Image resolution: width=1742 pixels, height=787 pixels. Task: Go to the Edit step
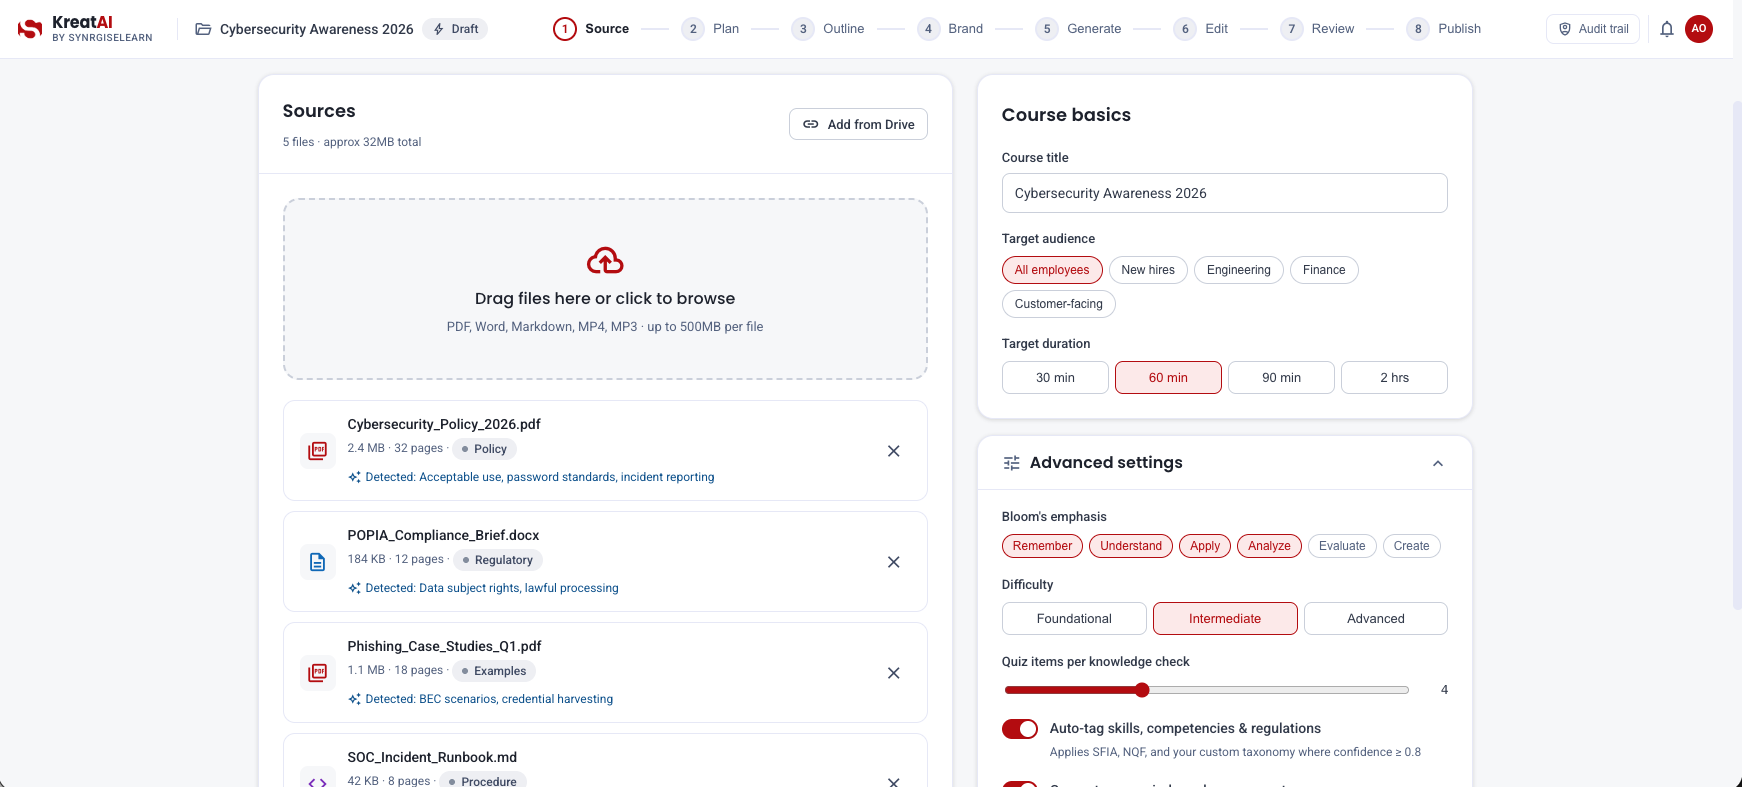(1201, 29)
